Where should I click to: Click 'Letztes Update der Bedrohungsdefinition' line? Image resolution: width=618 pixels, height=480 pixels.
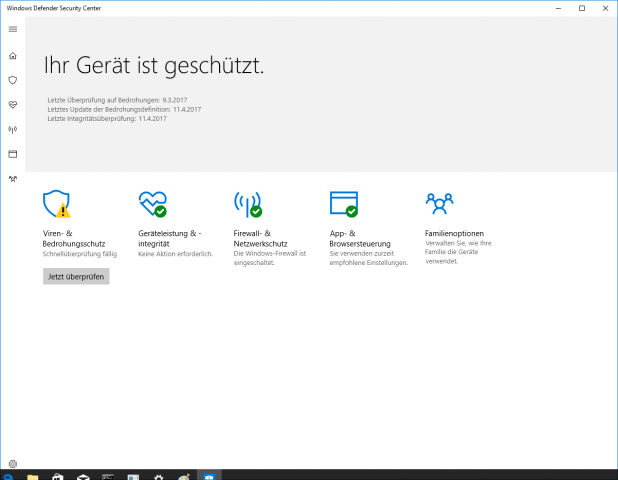coord(124,109)
